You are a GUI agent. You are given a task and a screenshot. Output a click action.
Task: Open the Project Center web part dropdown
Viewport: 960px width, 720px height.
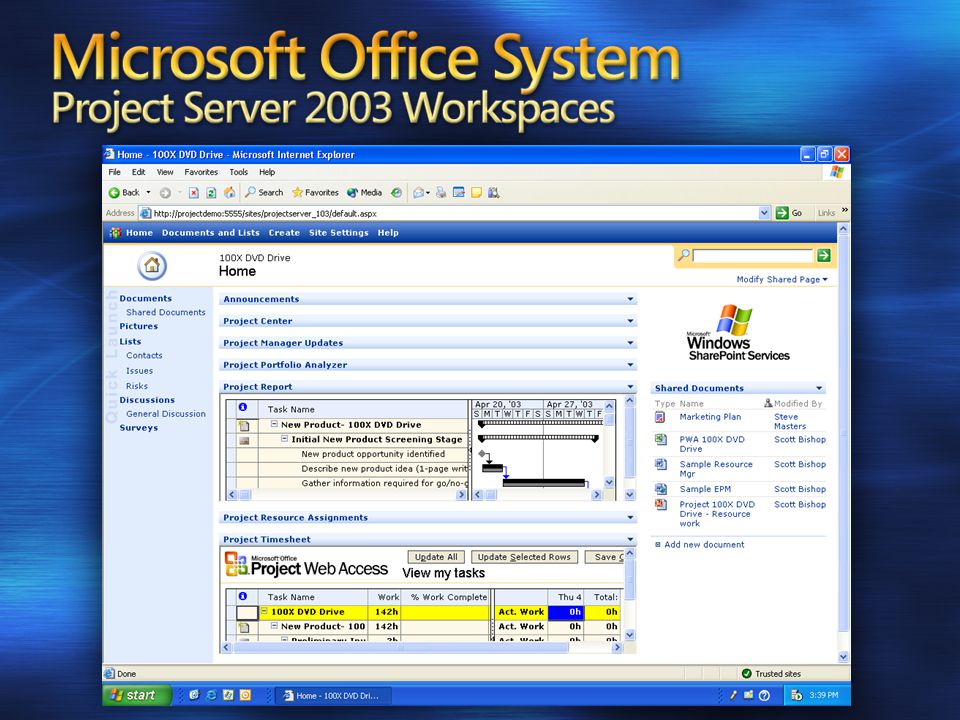[x=630, y=321]
